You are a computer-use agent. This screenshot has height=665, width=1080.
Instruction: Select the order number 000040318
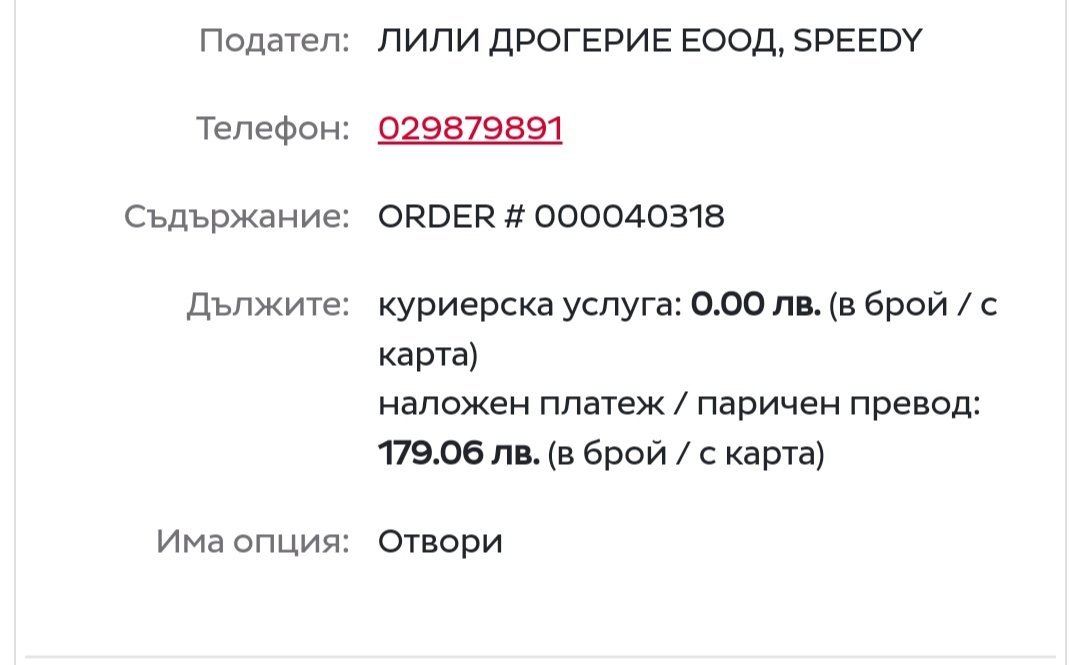pyautogui.click(x=629, y=216)
